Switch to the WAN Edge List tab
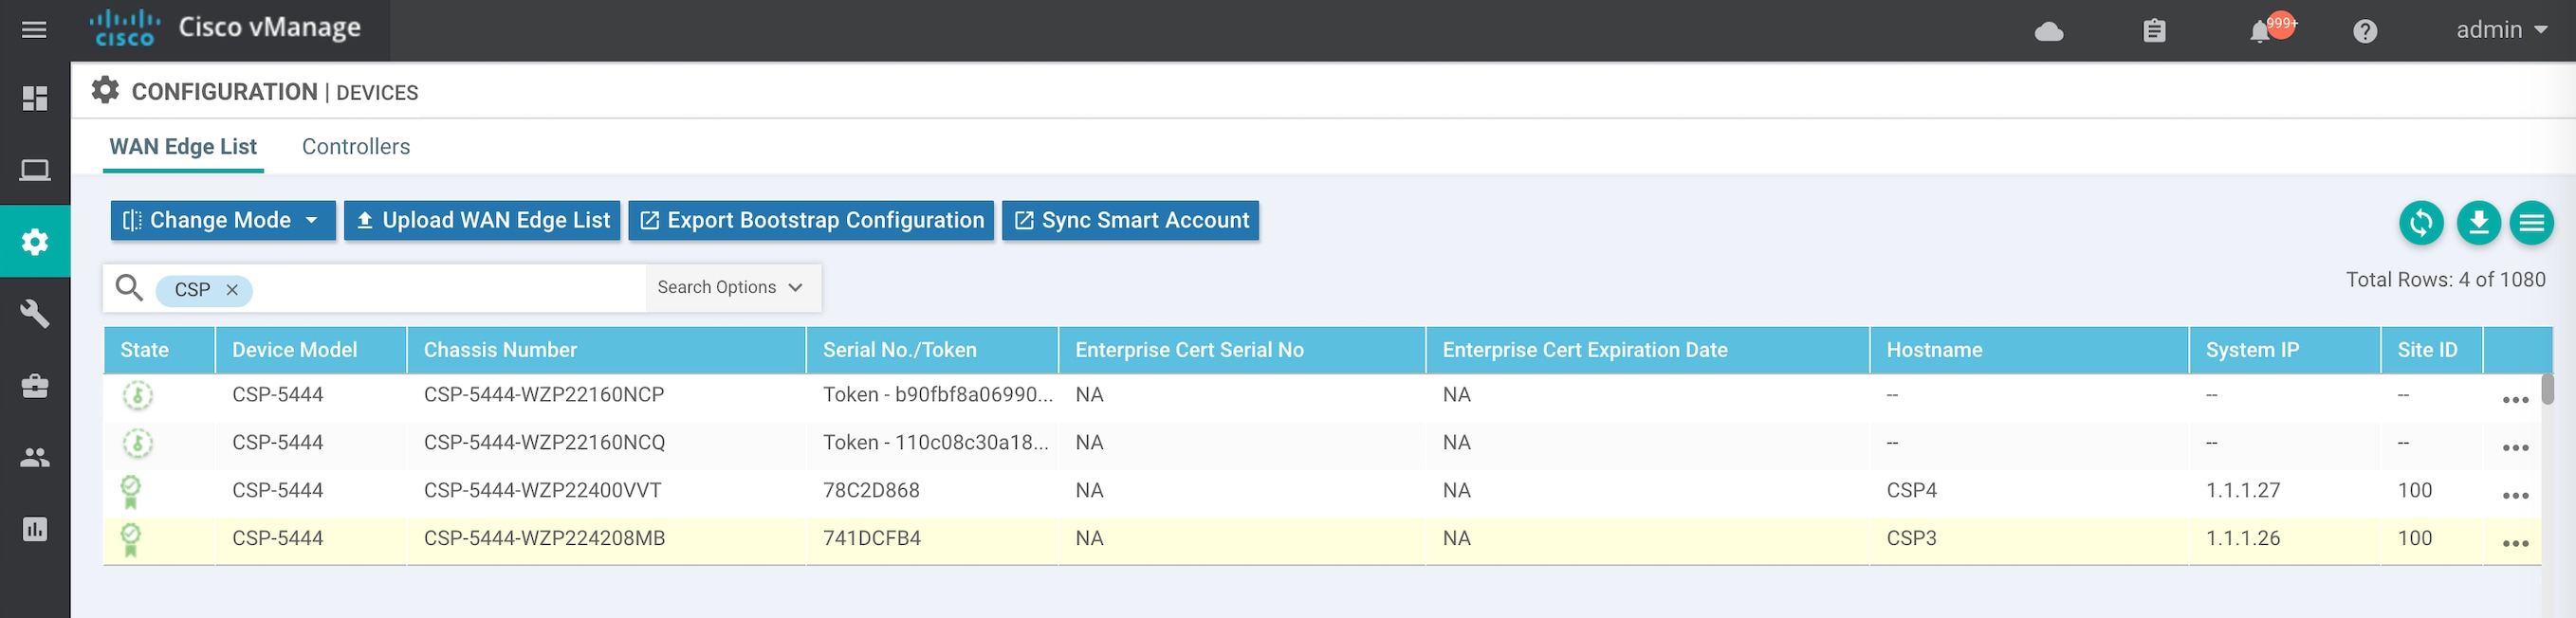This screenshot has height=618, width=2576. click(183, 147)
